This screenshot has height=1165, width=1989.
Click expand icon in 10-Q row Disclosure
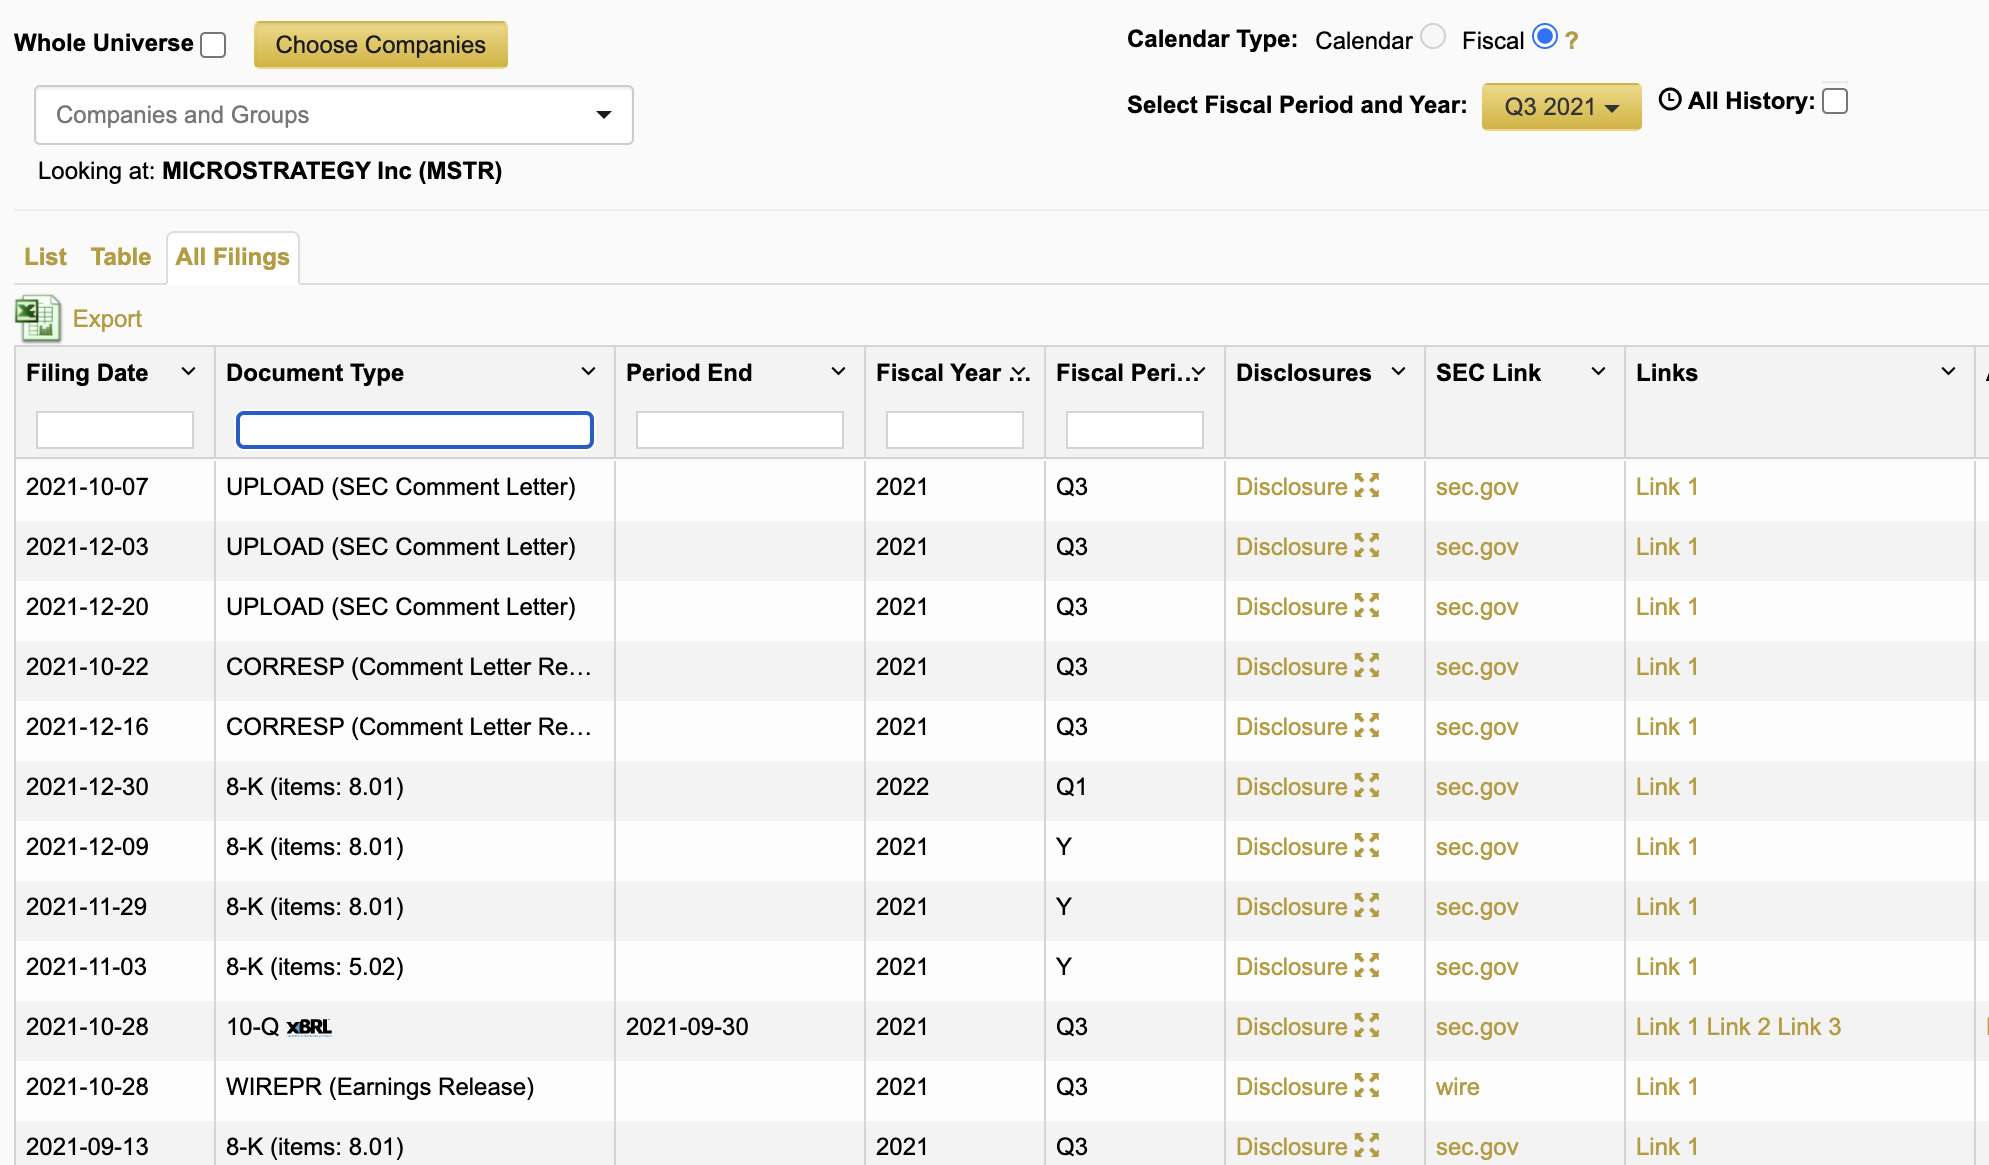(1367, 1026)
